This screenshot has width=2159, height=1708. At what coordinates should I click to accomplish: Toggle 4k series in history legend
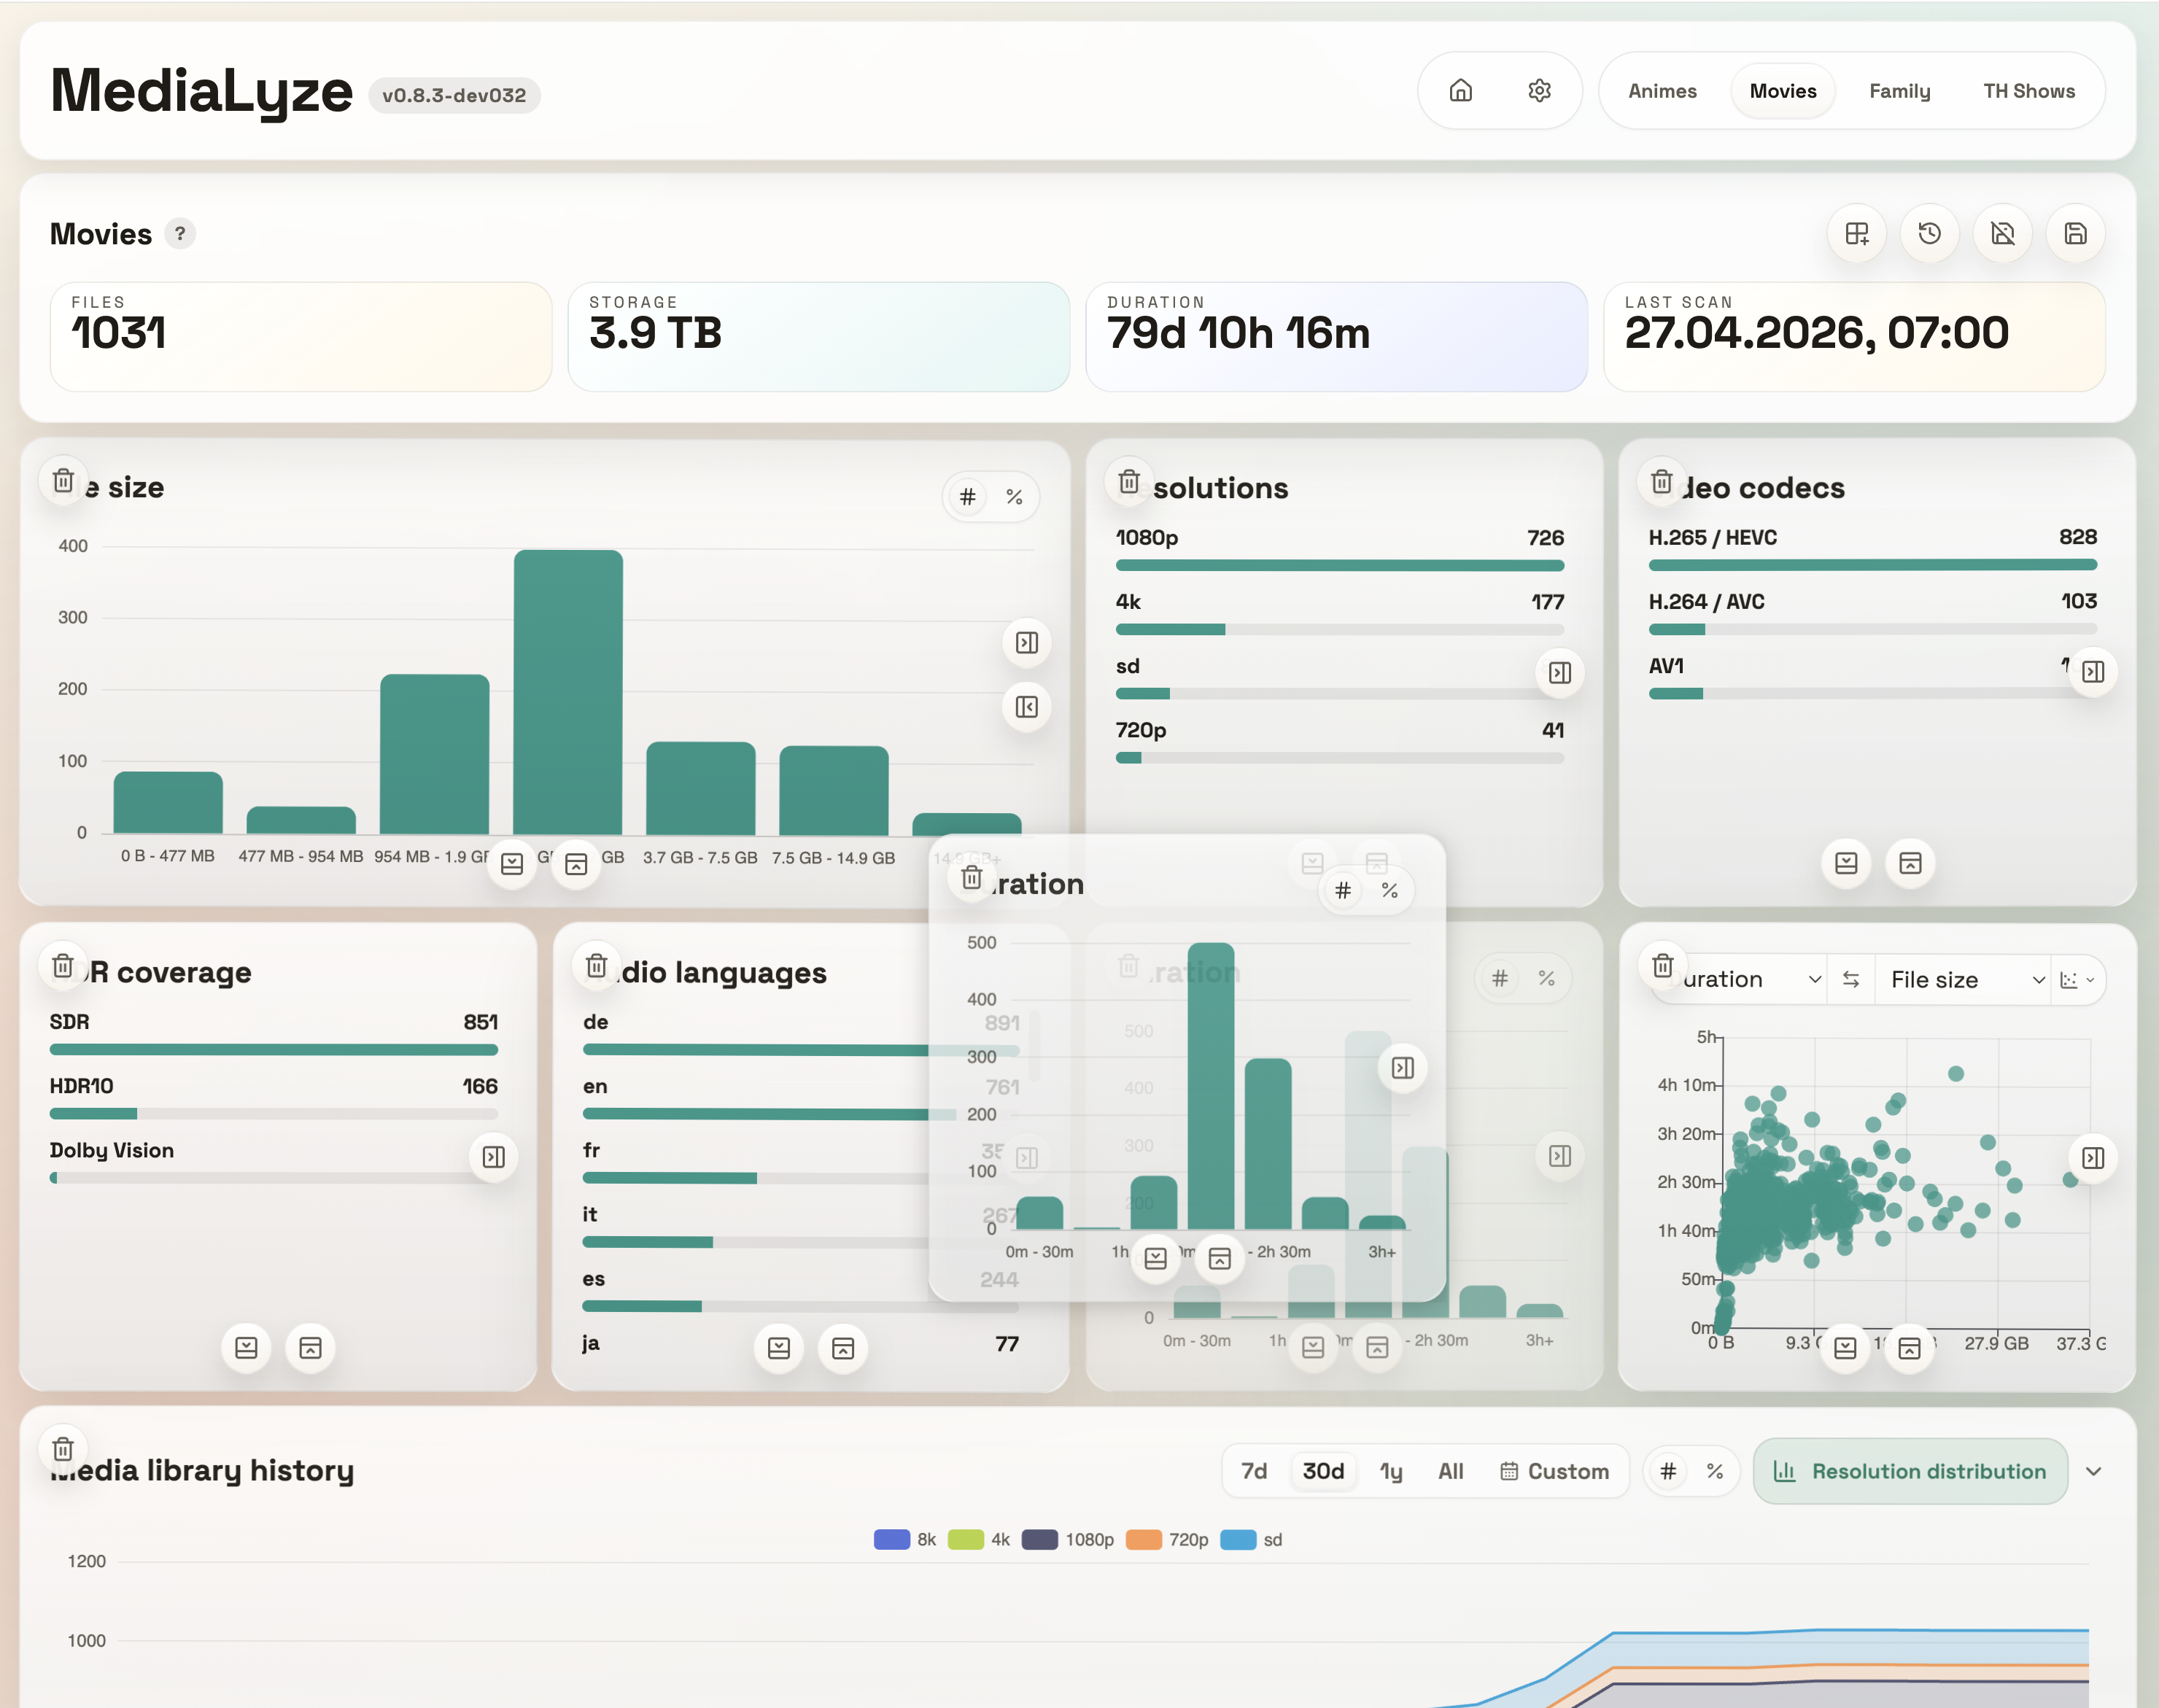979,1540
